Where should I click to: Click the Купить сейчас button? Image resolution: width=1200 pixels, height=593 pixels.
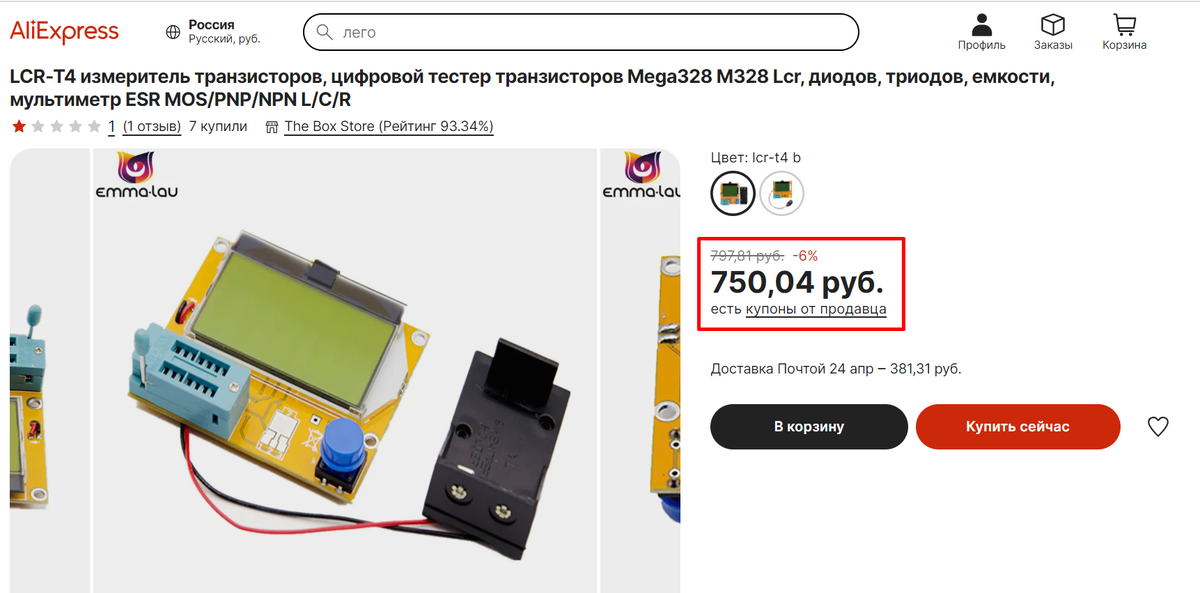[1018, 427]
